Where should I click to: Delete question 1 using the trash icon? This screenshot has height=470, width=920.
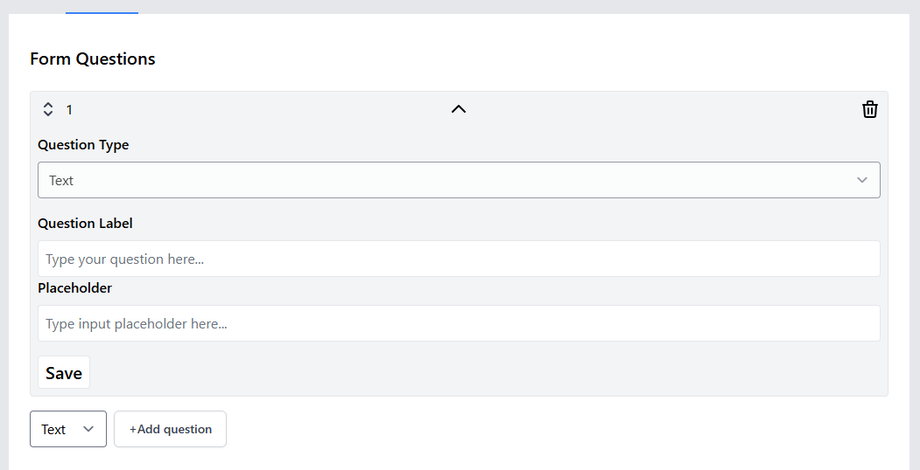point(870,109)
